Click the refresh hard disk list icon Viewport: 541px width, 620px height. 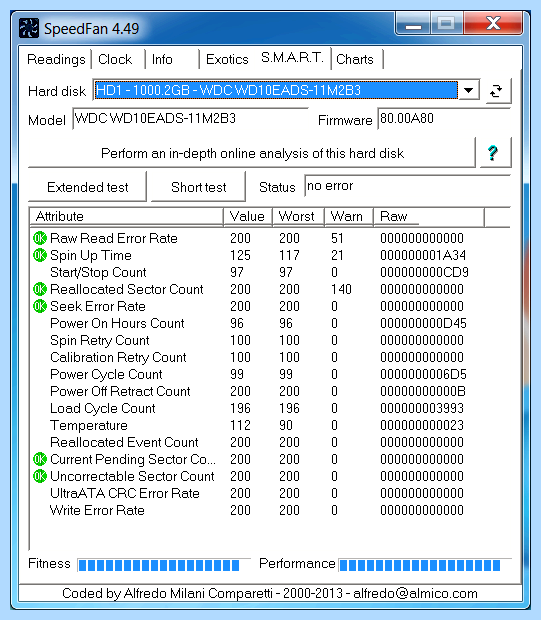click(497, 91)
